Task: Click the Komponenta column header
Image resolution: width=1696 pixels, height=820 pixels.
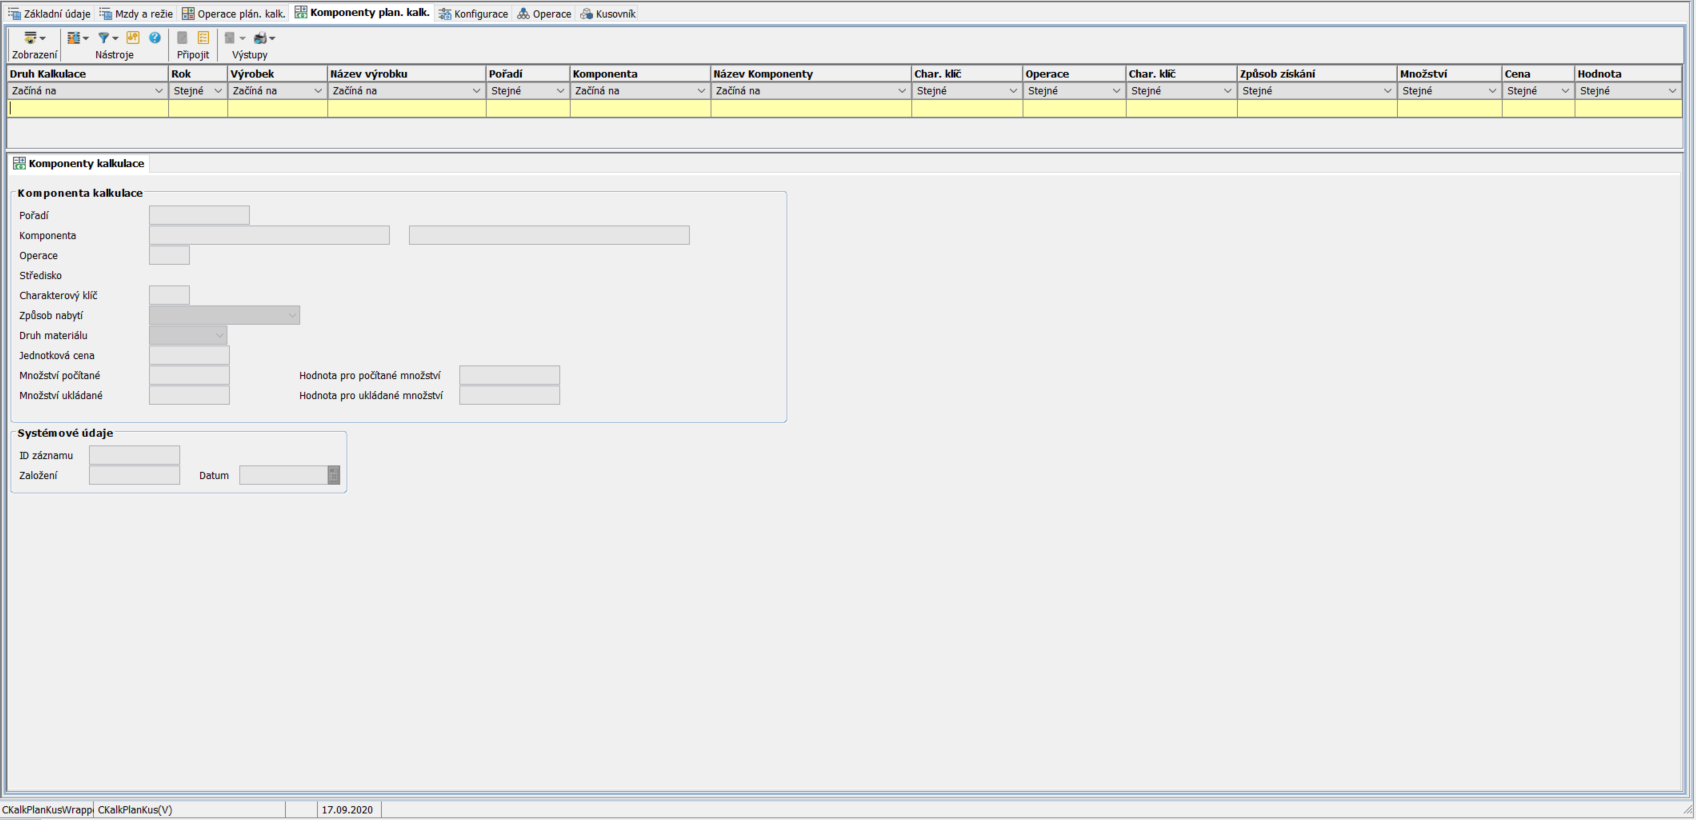Action: coord(639,74)
